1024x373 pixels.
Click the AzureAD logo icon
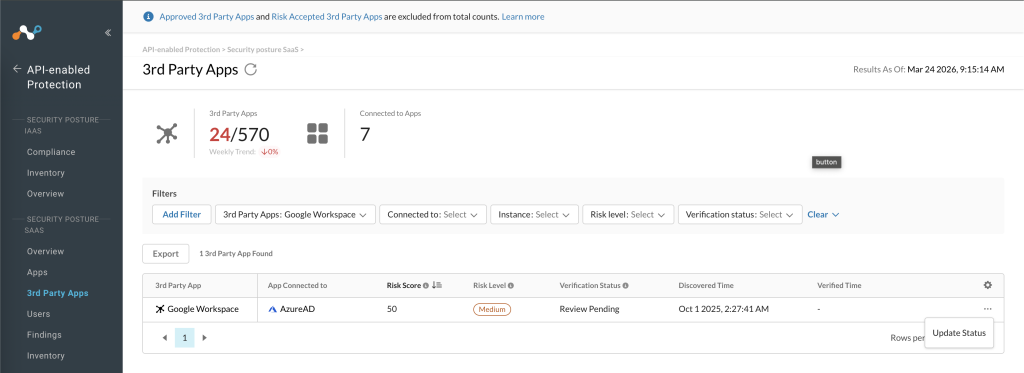pyautogui.click(x=273, y=309)
